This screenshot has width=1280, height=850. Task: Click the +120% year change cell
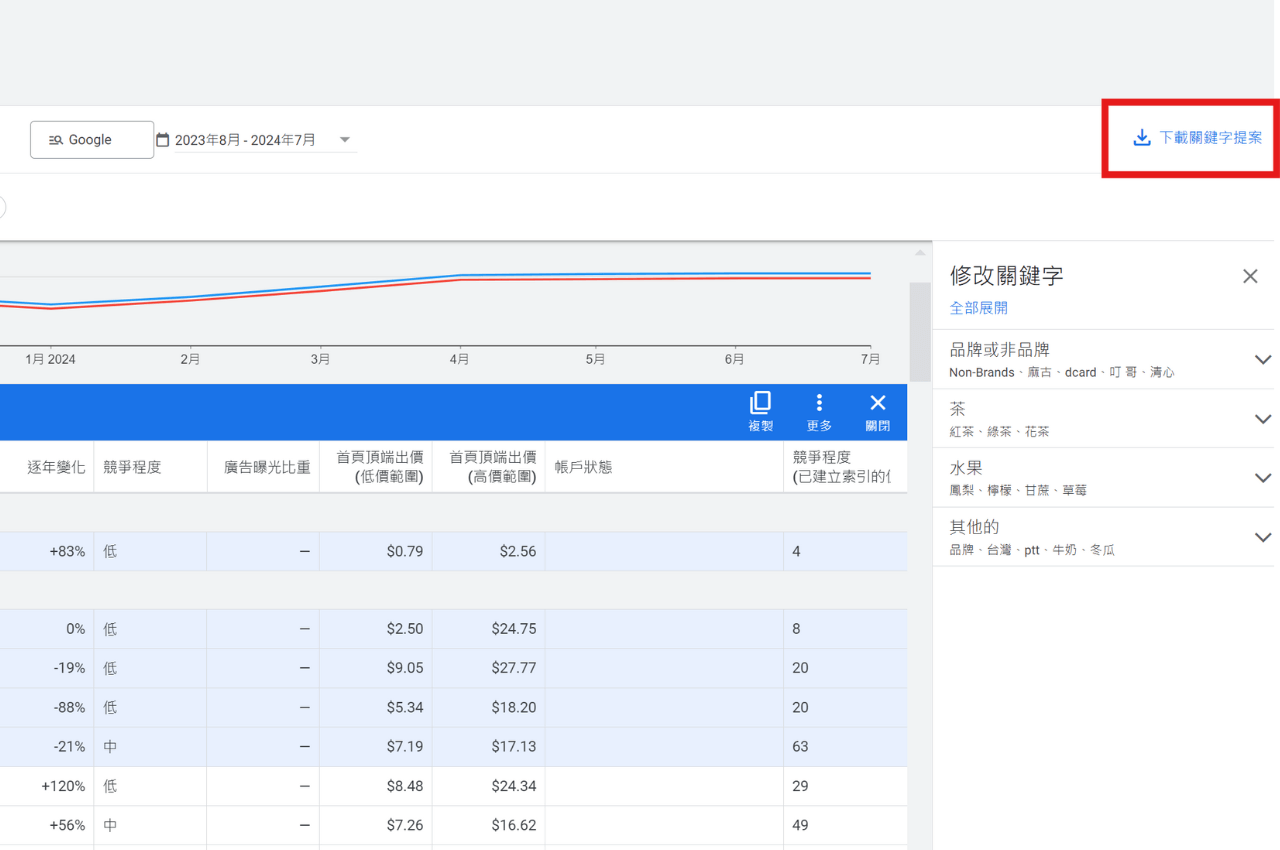tap(63, 786)
